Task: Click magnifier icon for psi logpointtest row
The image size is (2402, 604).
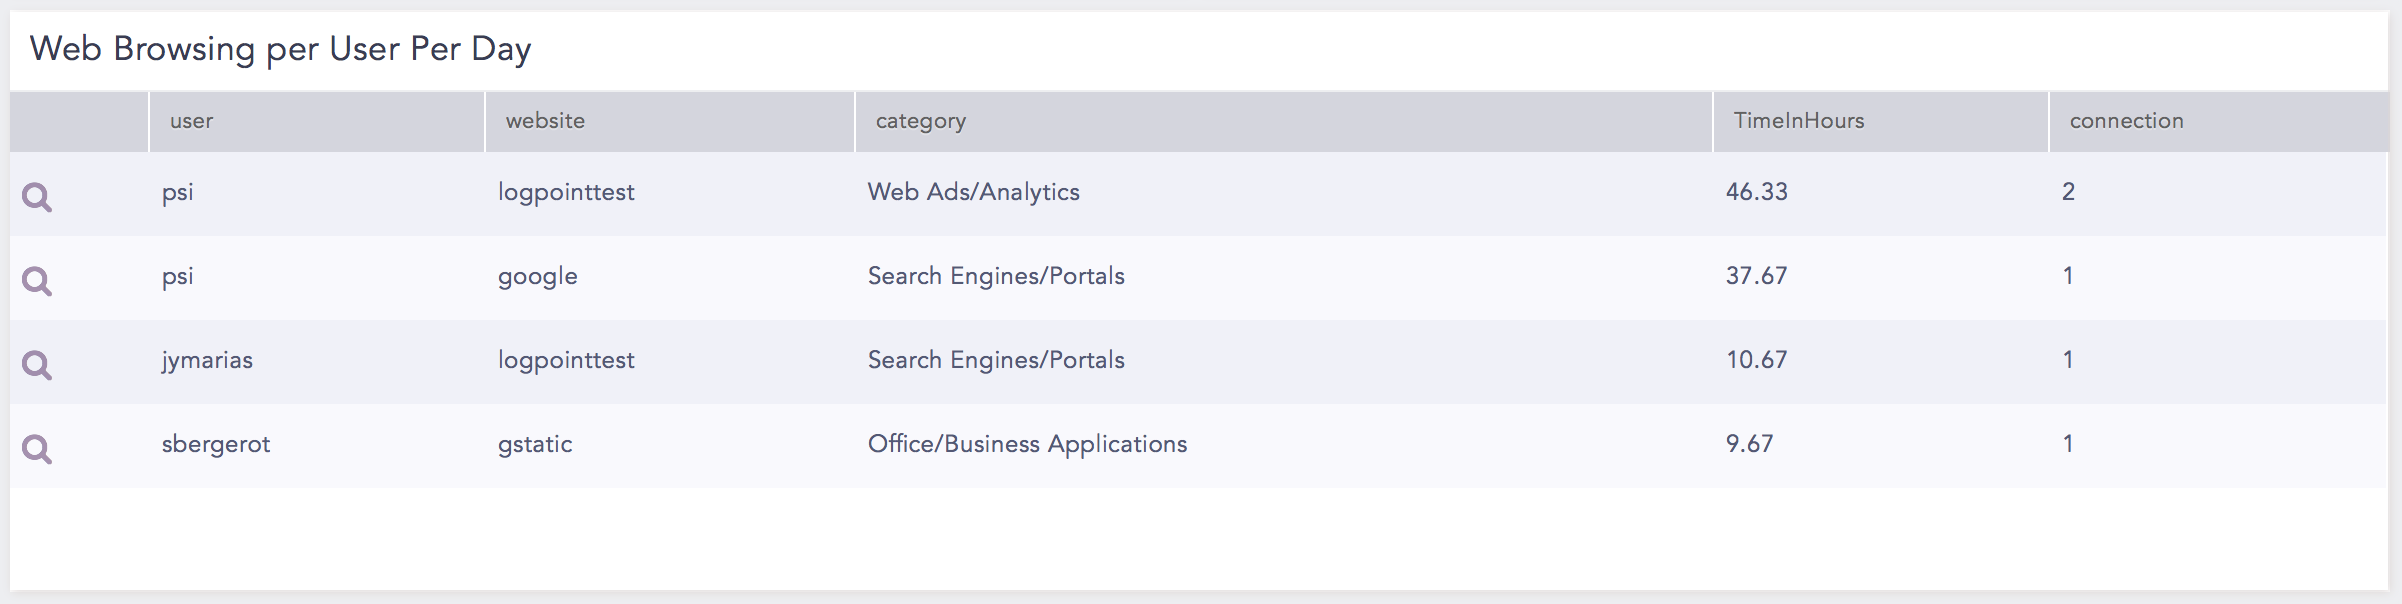Action: point(37,197)
